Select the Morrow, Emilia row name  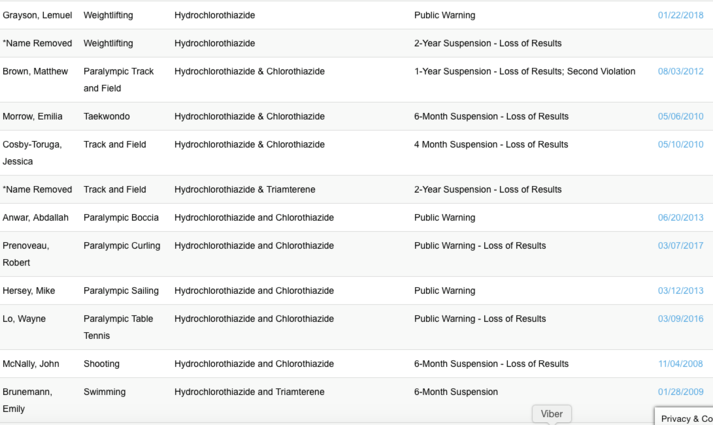pos(32,117)
